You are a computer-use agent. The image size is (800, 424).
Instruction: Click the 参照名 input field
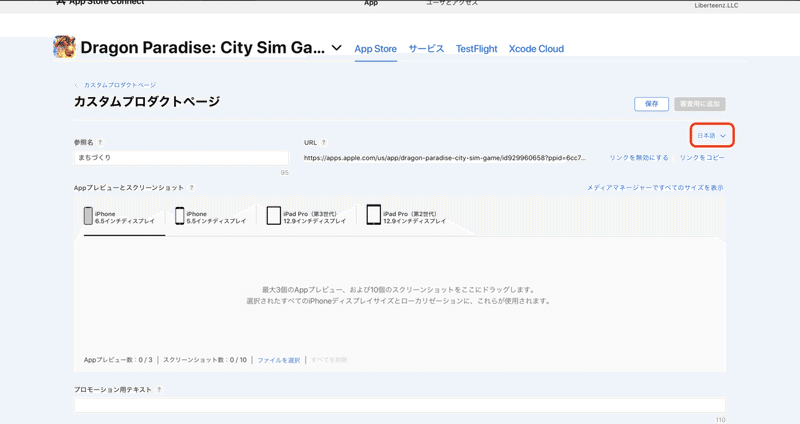[181, 158]
